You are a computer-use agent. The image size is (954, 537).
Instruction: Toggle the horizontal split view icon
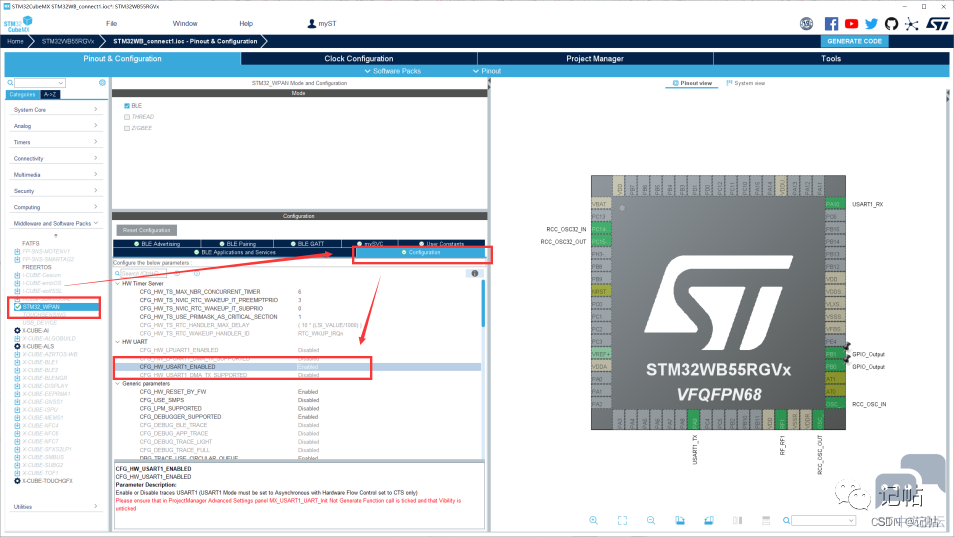pos(766,521)
